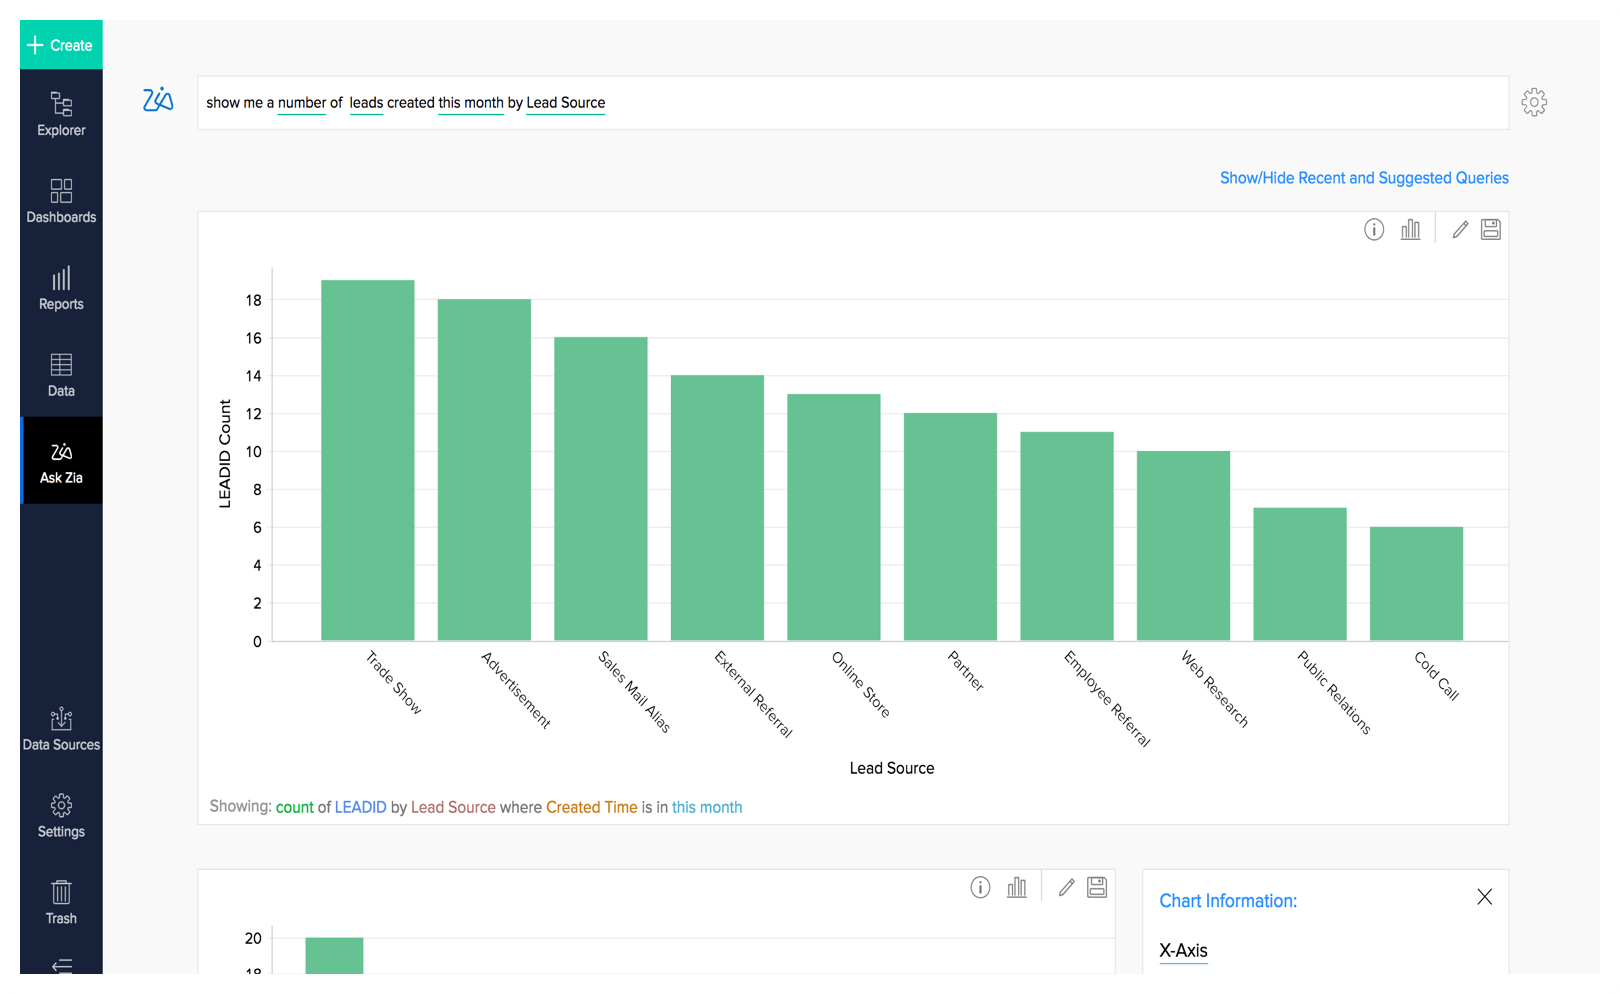Open the Ask Zia section in sidebar
The width and height of the screenshot is (1620, 994).
pyautogui.click(x=61, y=461)
